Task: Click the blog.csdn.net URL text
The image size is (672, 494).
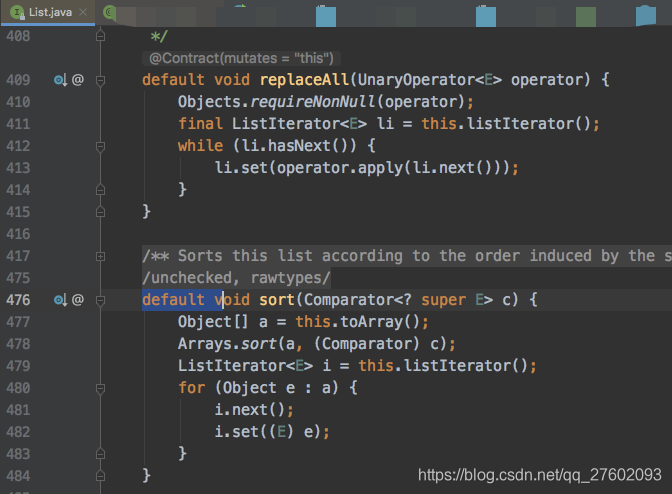Action: (540, 475)
